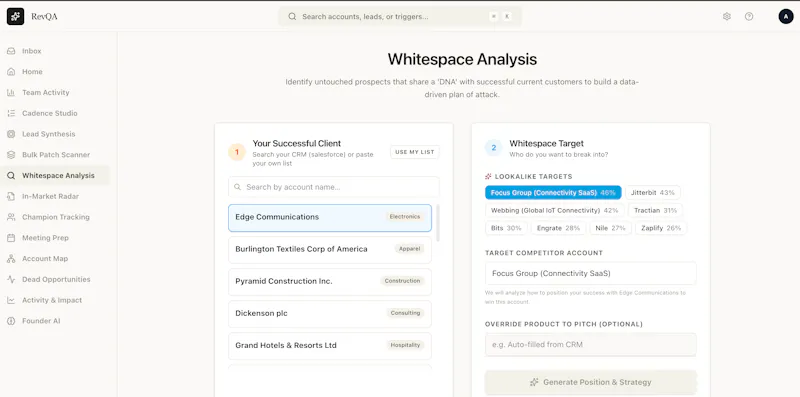Click the Champion Tracking people icon
800x397 pixels.
[11, 217]
